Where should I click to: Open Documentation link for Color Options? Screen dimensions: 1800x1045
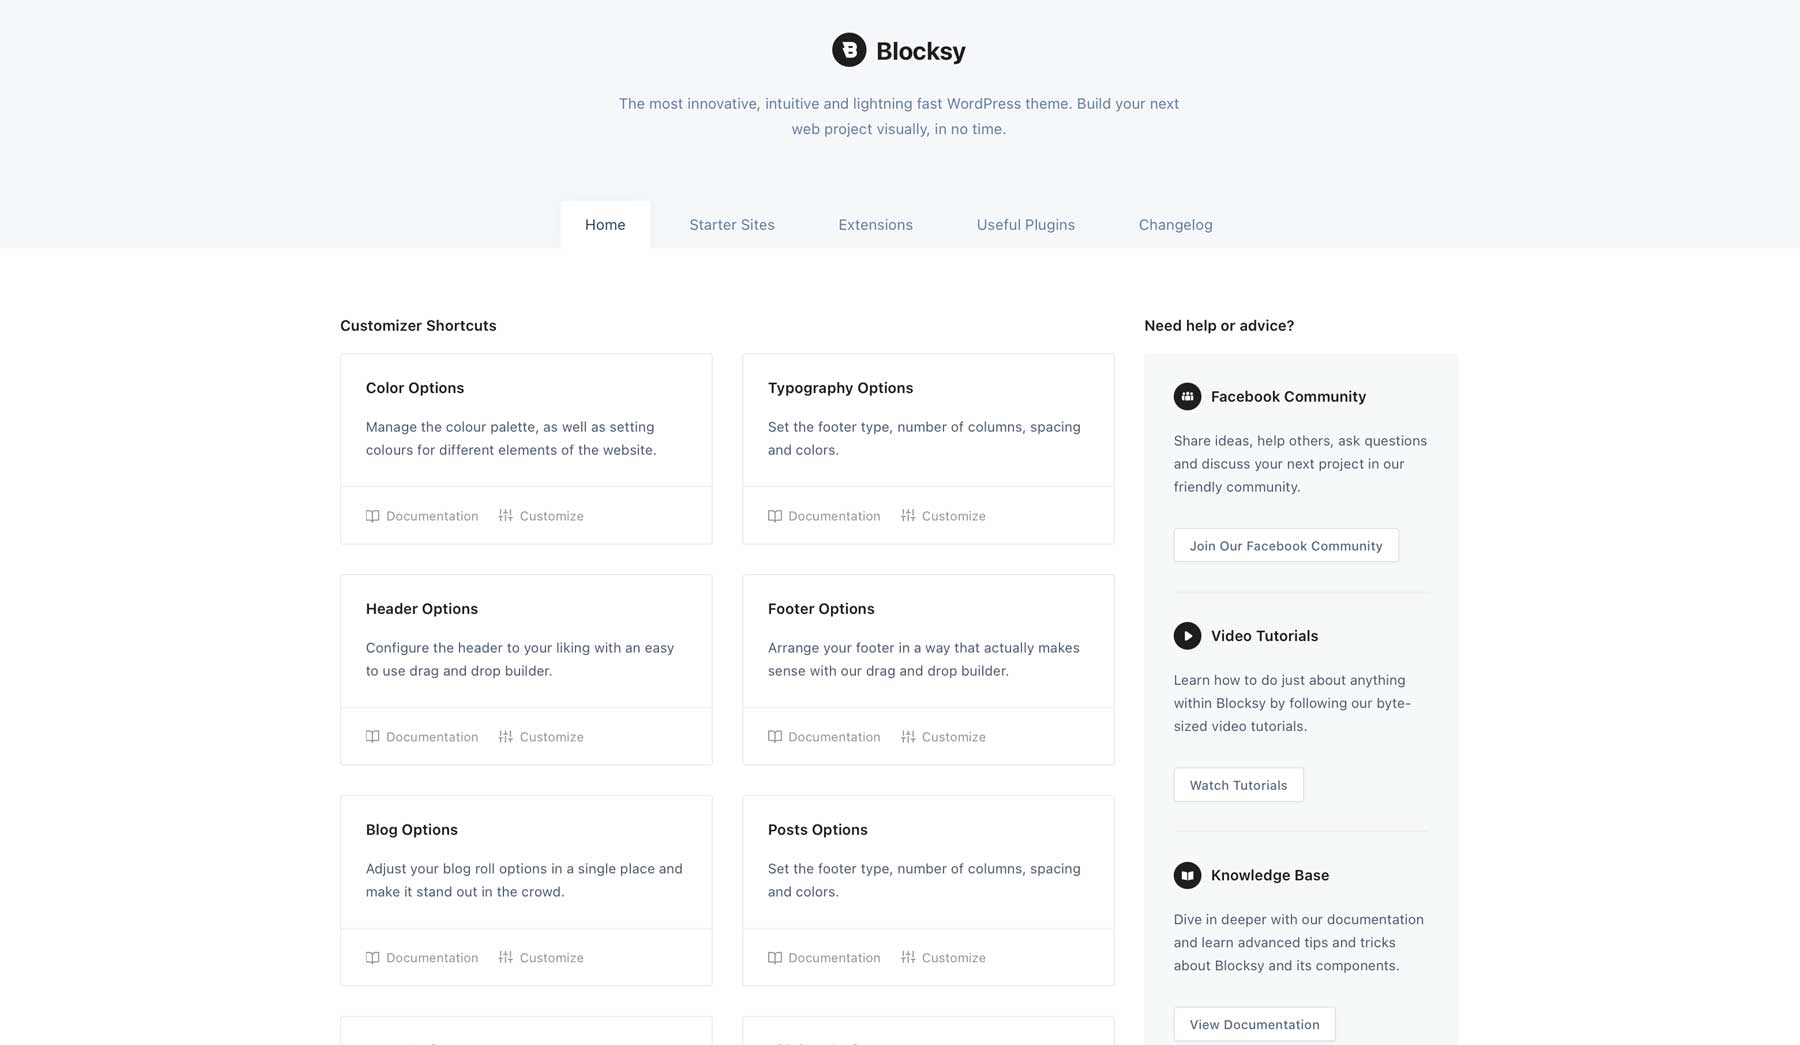pyautogui.click(x=422, y=516)
